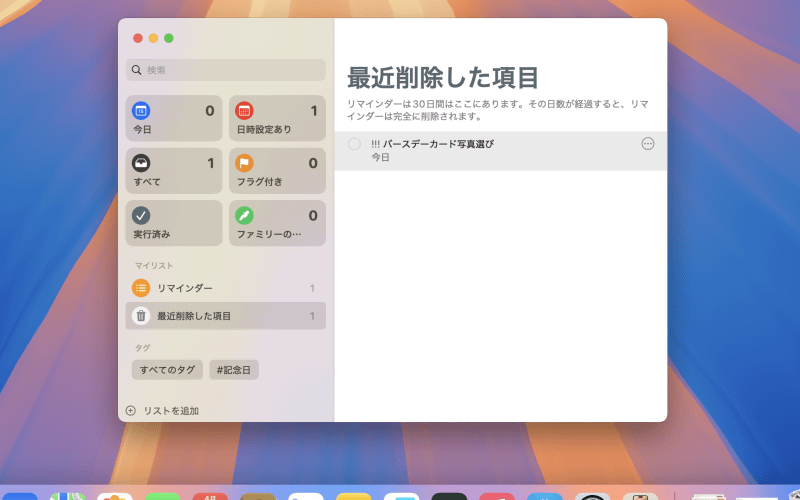Open the フラグ付き smart list card
The image size is (800, 500).
tap(277, 171)
